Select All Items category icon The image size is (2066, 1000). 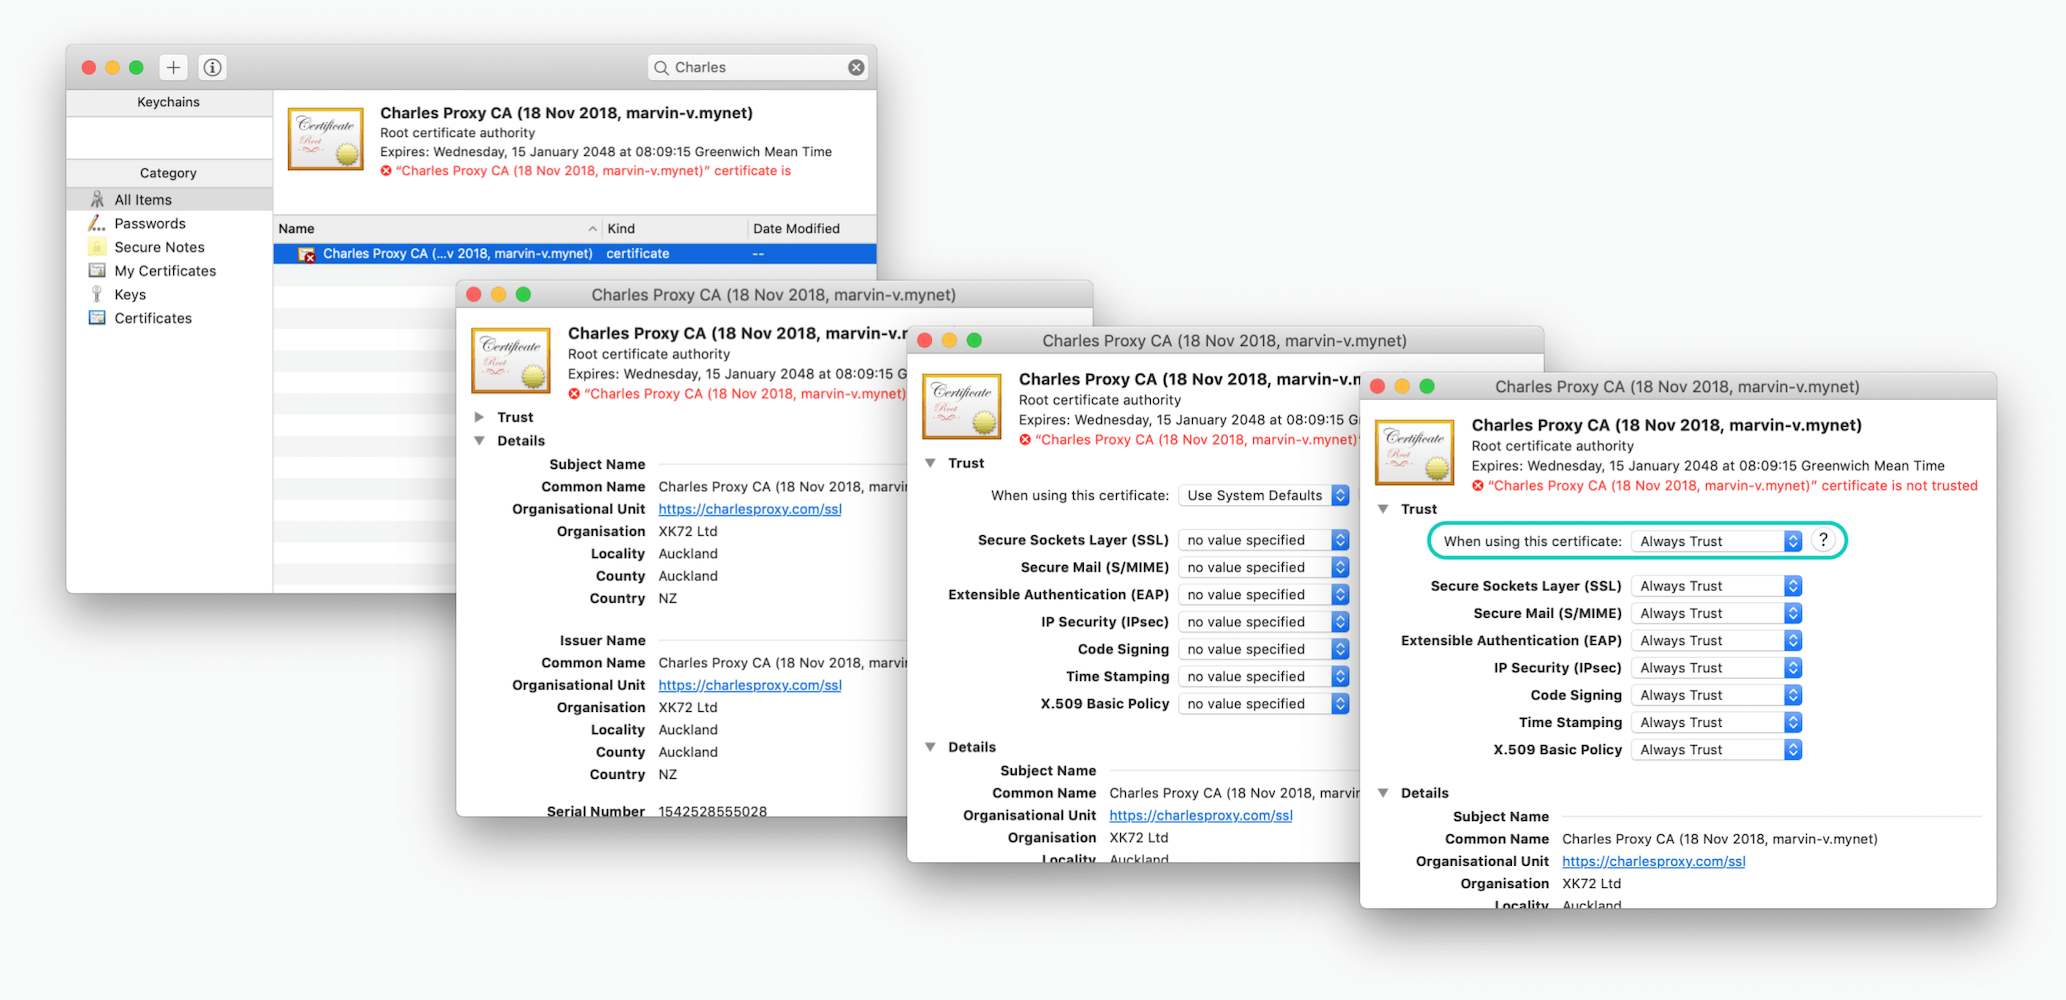(x=97, y=199)
